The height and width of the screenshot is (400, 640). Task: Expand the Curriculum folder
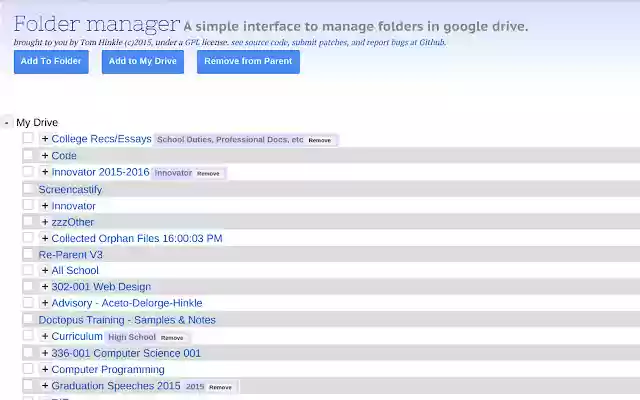tap(45, 336)
